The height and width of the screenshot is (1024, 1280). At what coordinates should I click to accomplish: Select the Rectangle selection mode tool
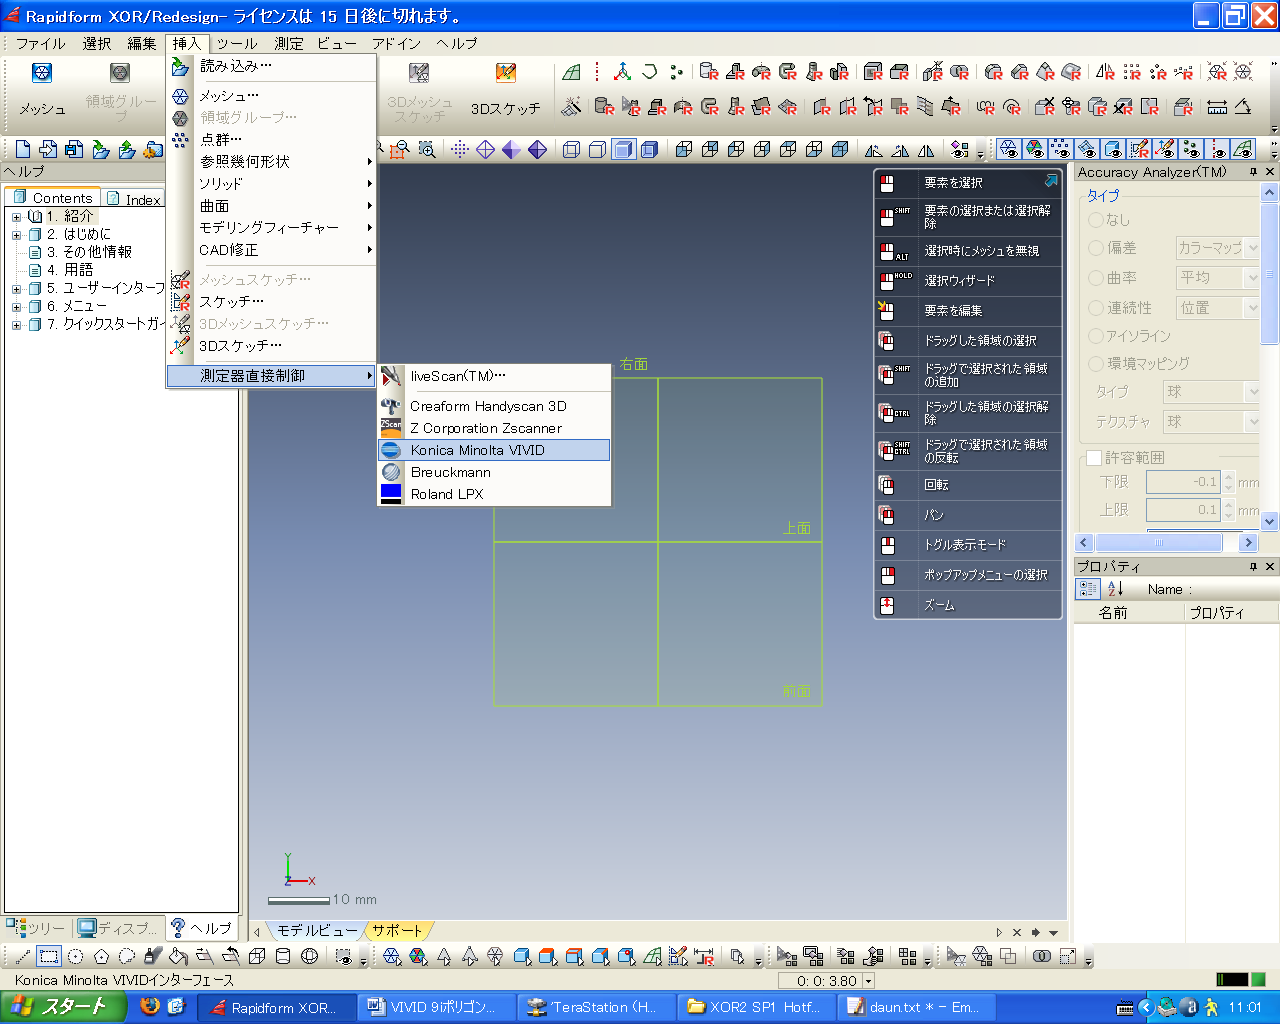coord(49,956)
